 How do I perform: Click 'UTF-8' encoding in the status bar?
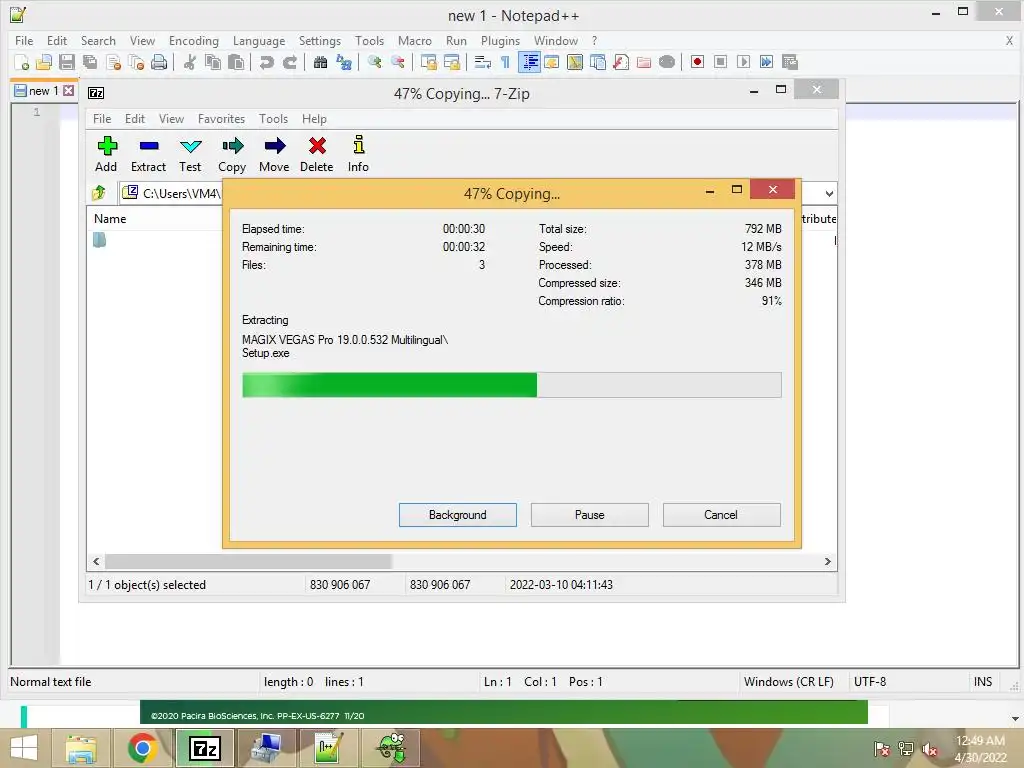pos(870,682)
